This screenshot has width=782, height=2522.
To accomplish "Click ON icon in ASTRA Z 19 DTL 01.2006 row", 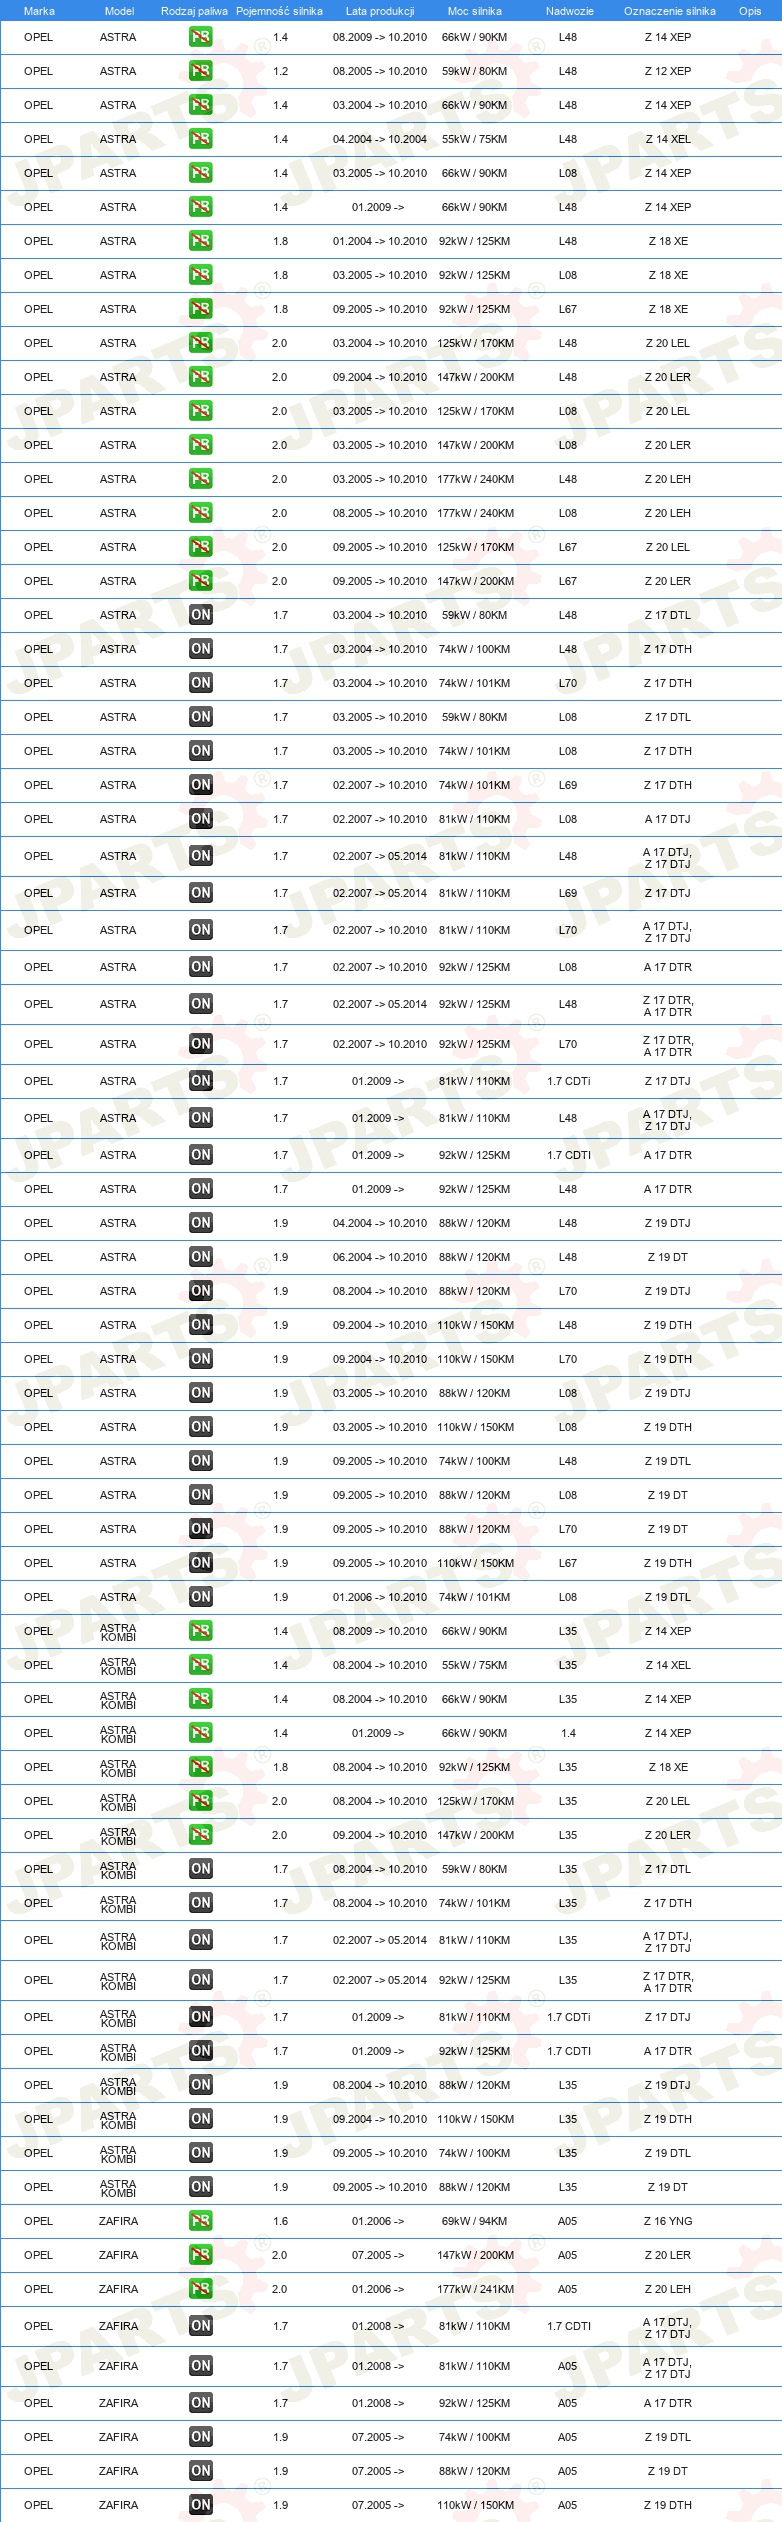I will click(200, 1597).
